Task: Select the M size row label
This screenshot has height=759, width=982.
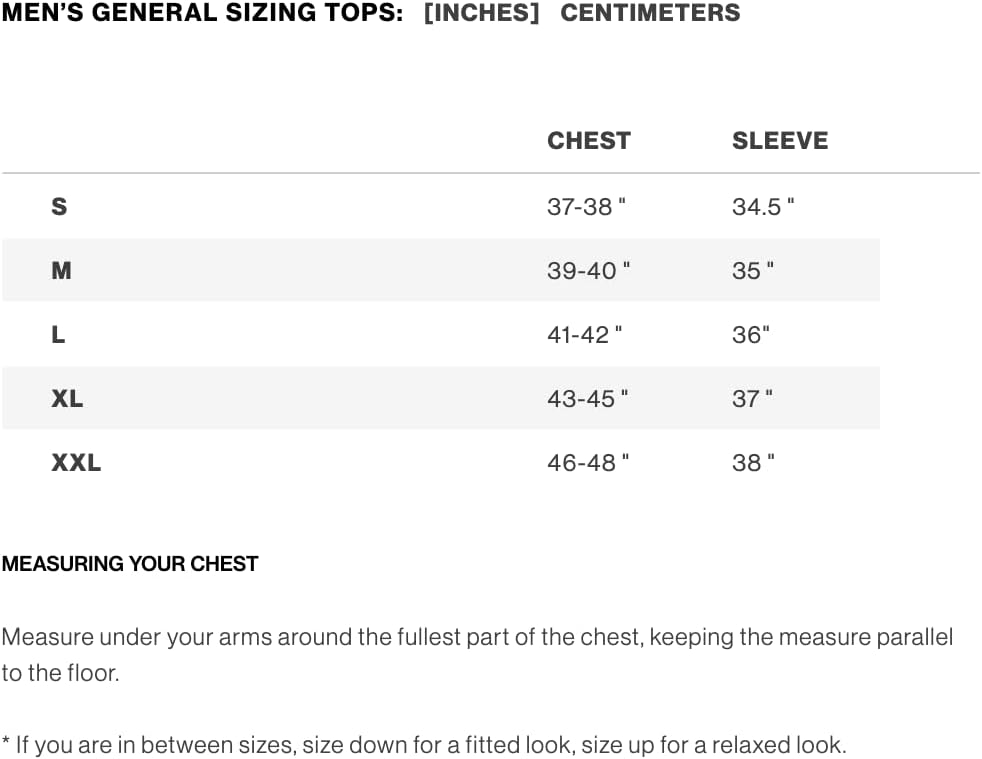Action: [61, 270]
